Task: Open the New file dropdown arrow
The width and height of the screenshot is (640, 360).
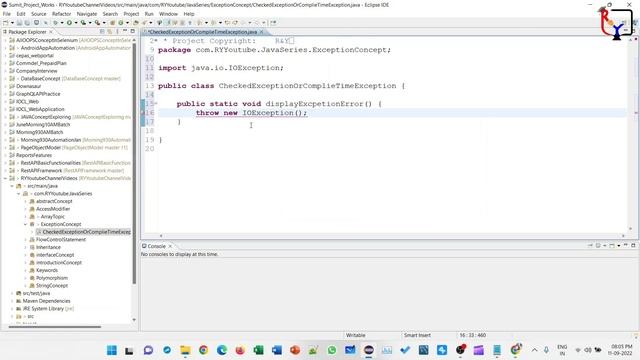Action: click(12, 23)
